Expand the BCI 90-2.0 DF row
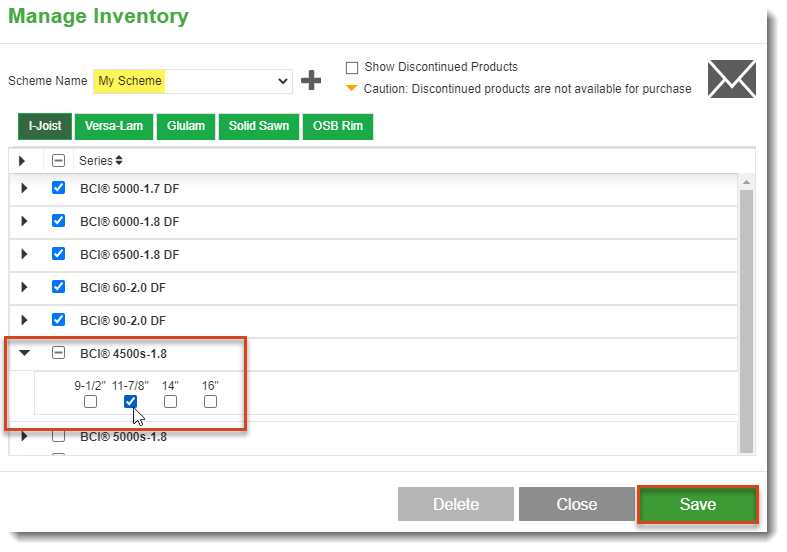 pyautogui.click(x=24, y=320)
